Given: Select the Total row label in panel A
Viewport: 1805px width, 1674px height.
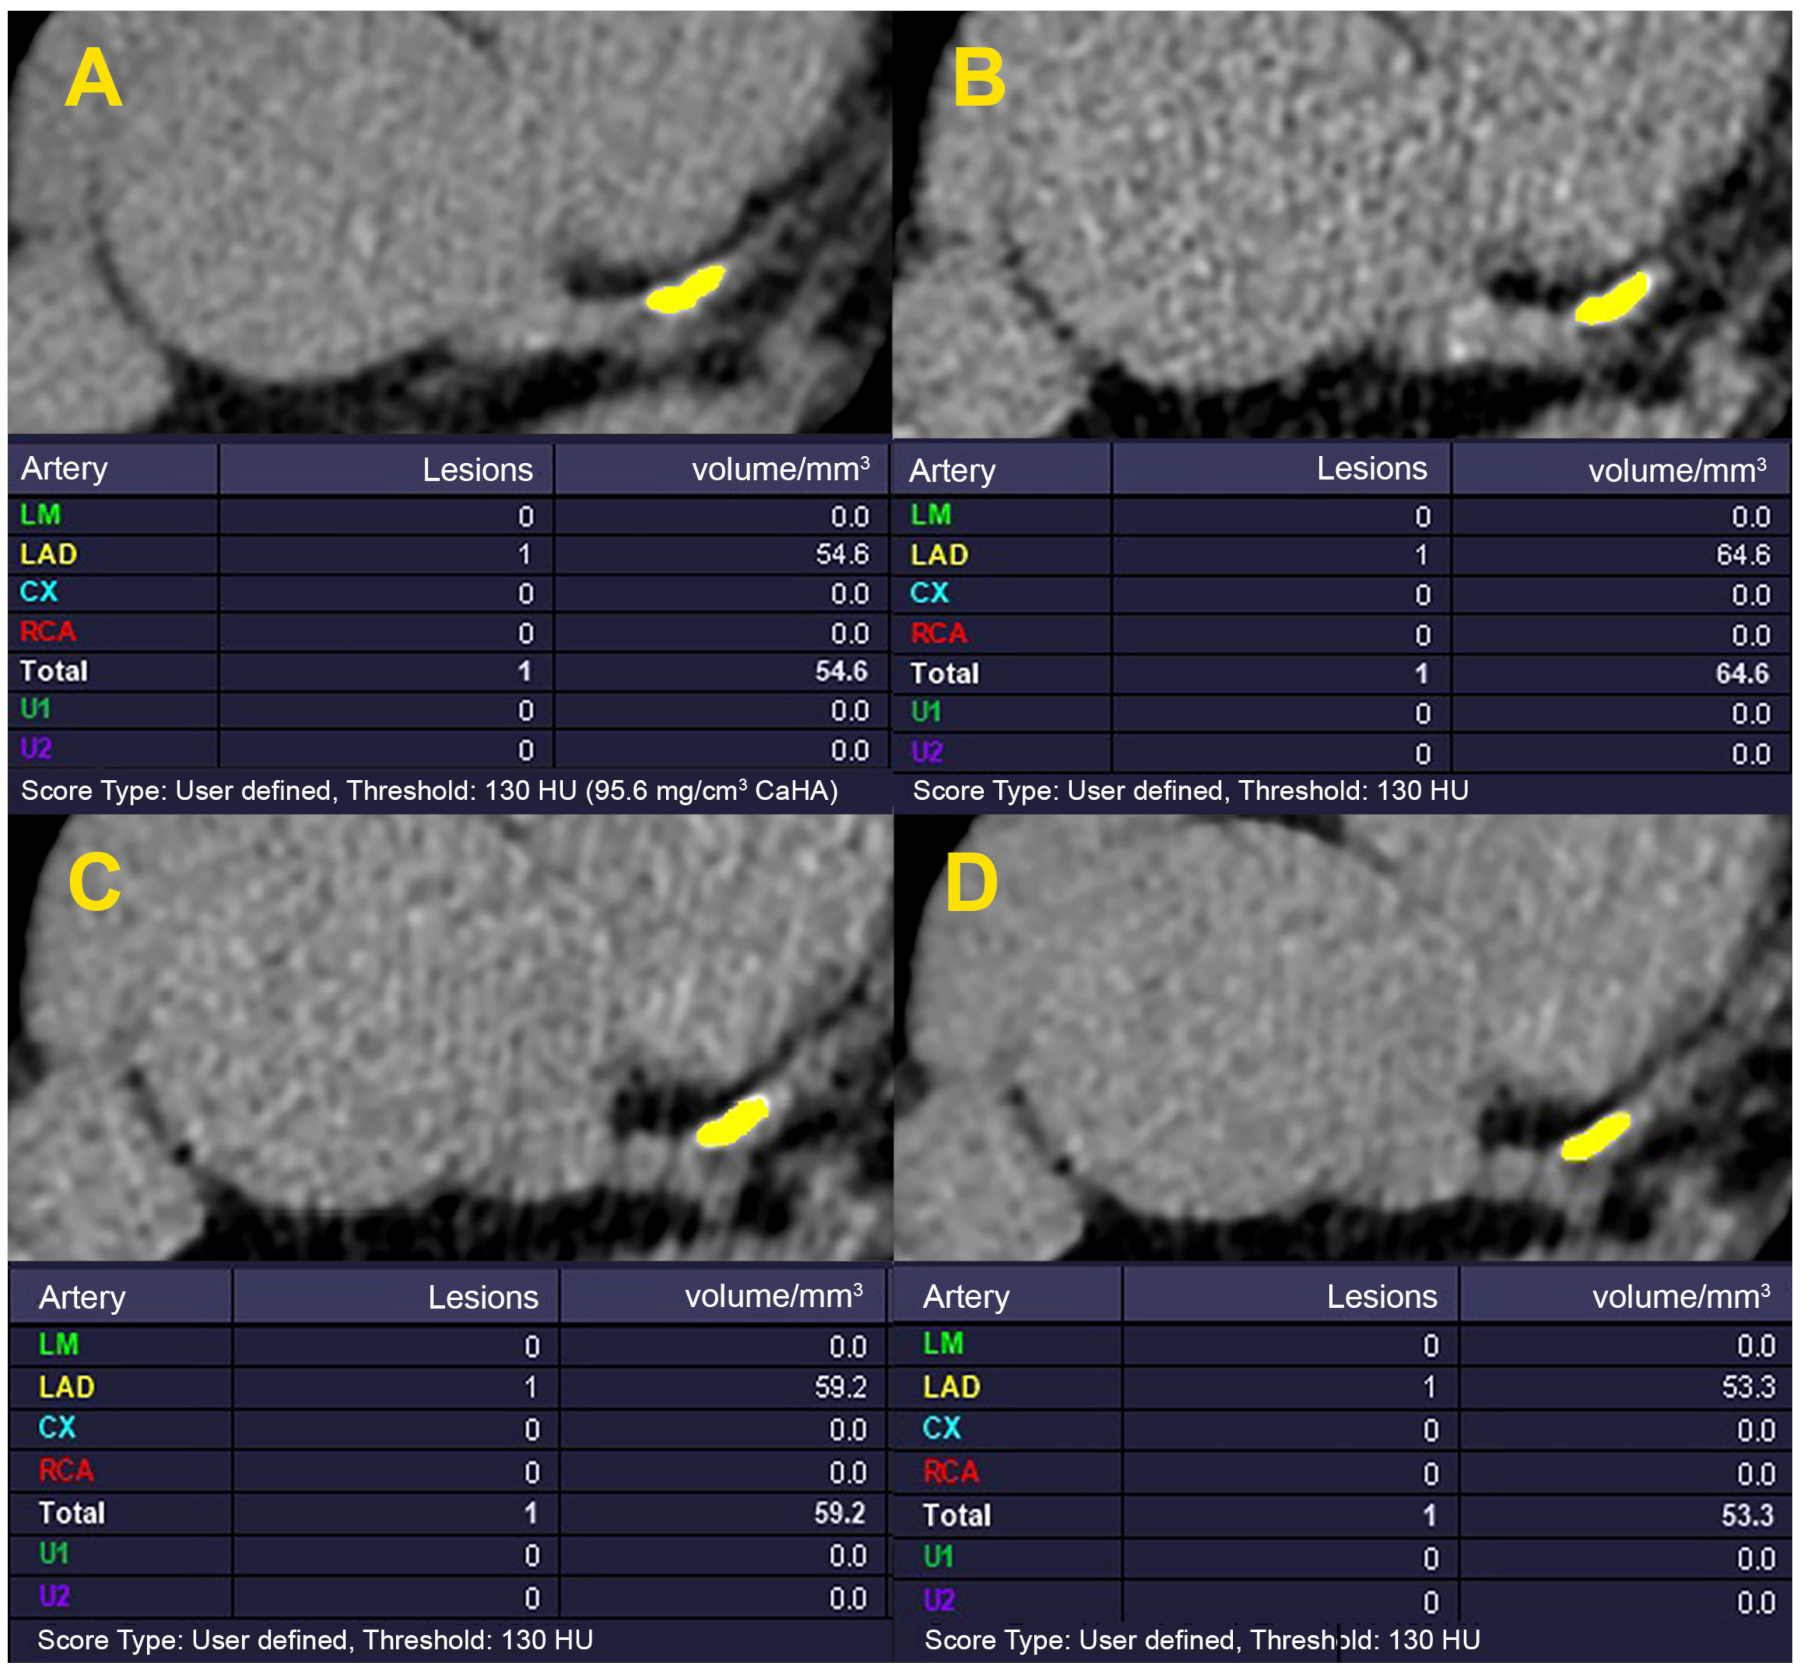Looking at the screenshot, I should pyautogui.click(x=54, y=671).
